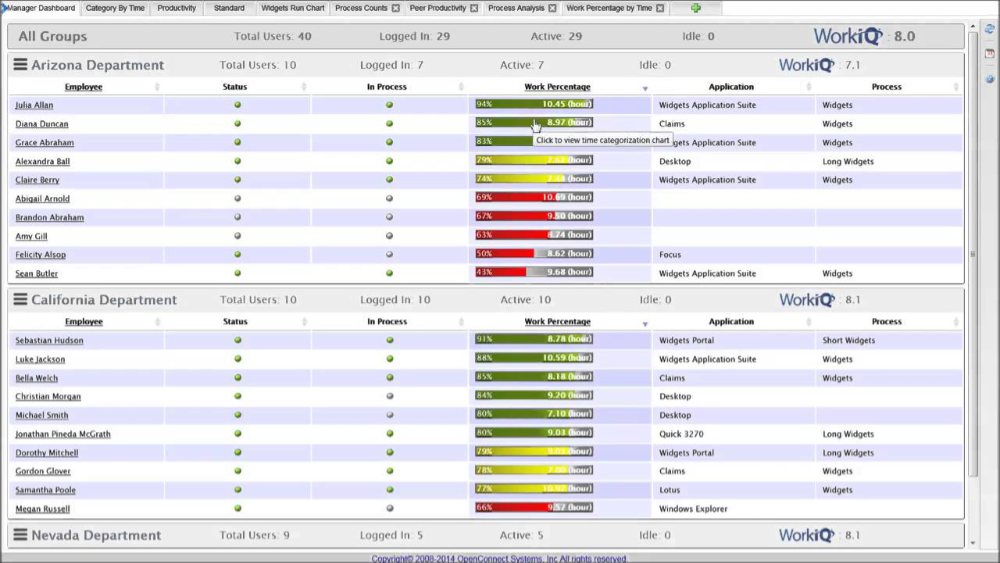The width and height of the screenshot is (1000, 563).
Task: Open employee Sean Butler's details
Action: click(x=36, y=274)
